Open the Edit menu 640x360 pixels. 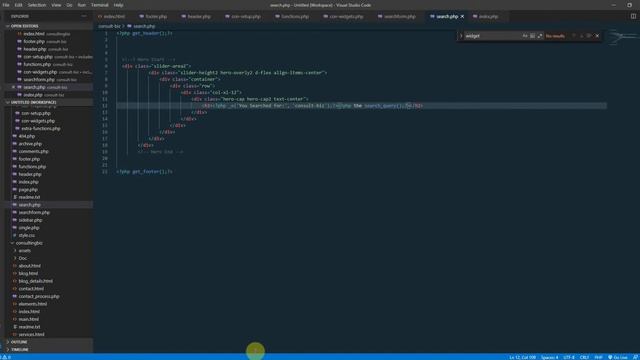(18, 5)
